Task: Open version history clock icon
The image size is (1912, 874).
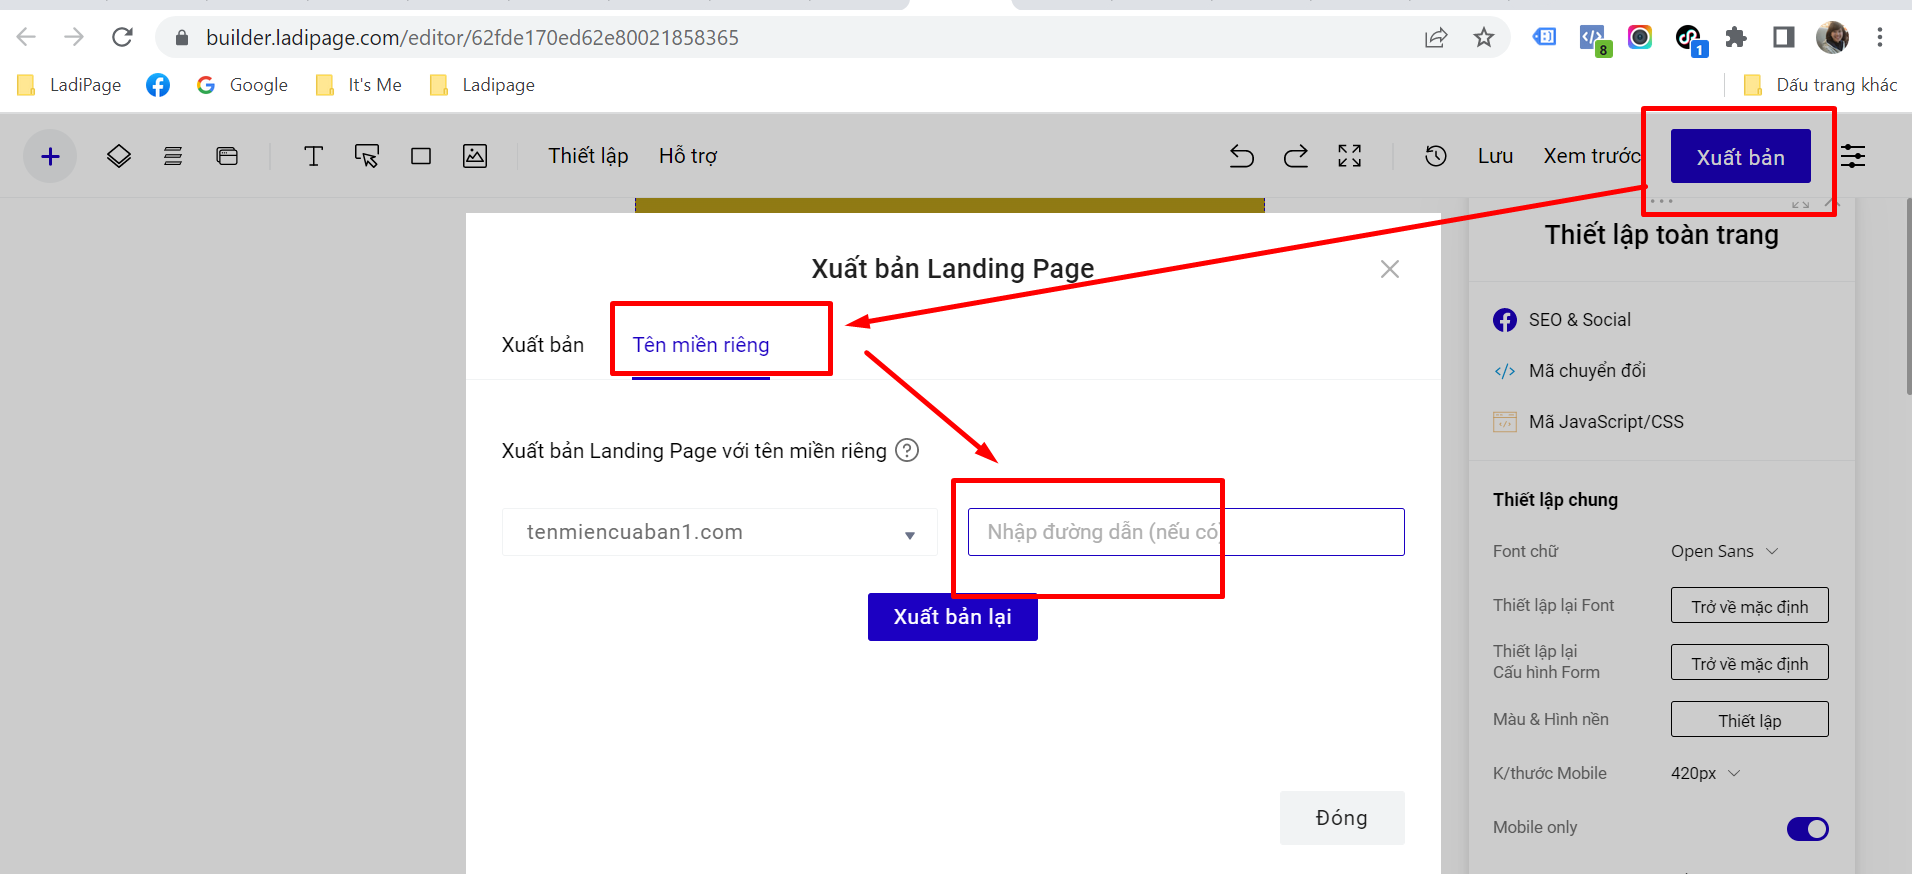Action: tap(1436, 156)
